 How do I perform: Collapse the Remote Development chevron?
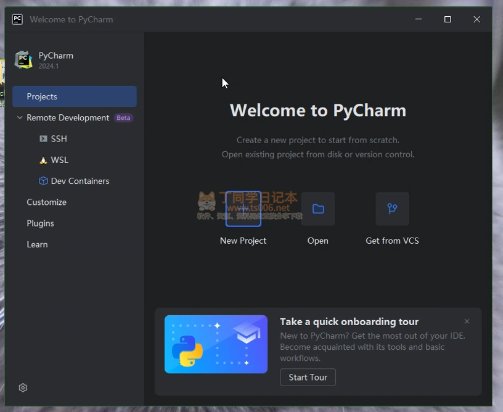click(x=19, y=118)
